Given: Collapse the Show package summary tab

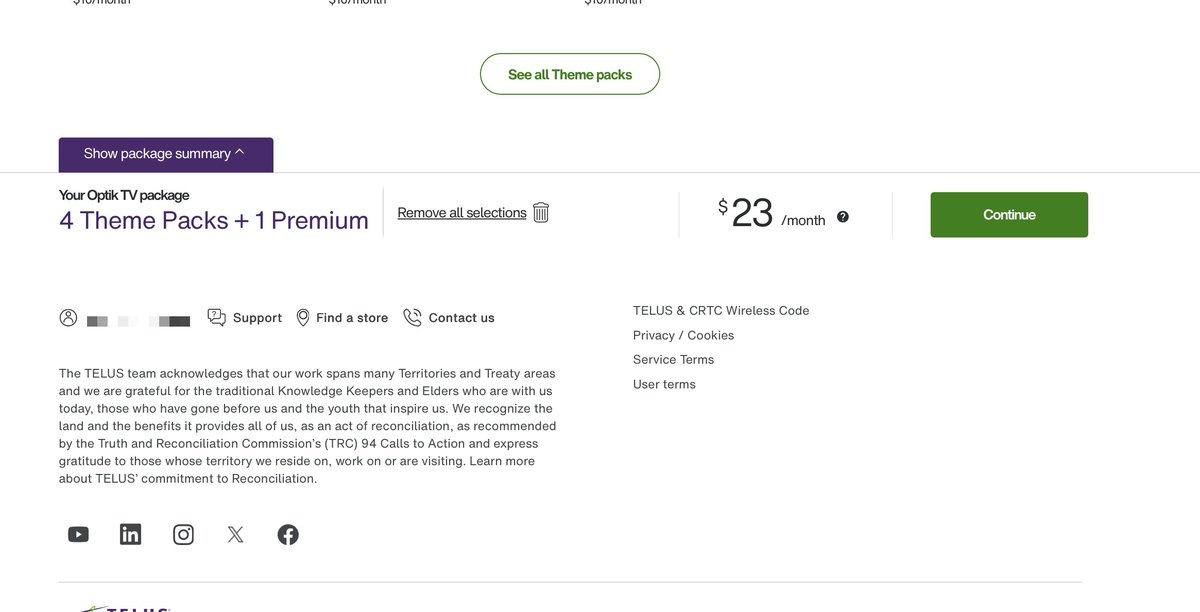Looking at the screenshot, I should [165, 154].
